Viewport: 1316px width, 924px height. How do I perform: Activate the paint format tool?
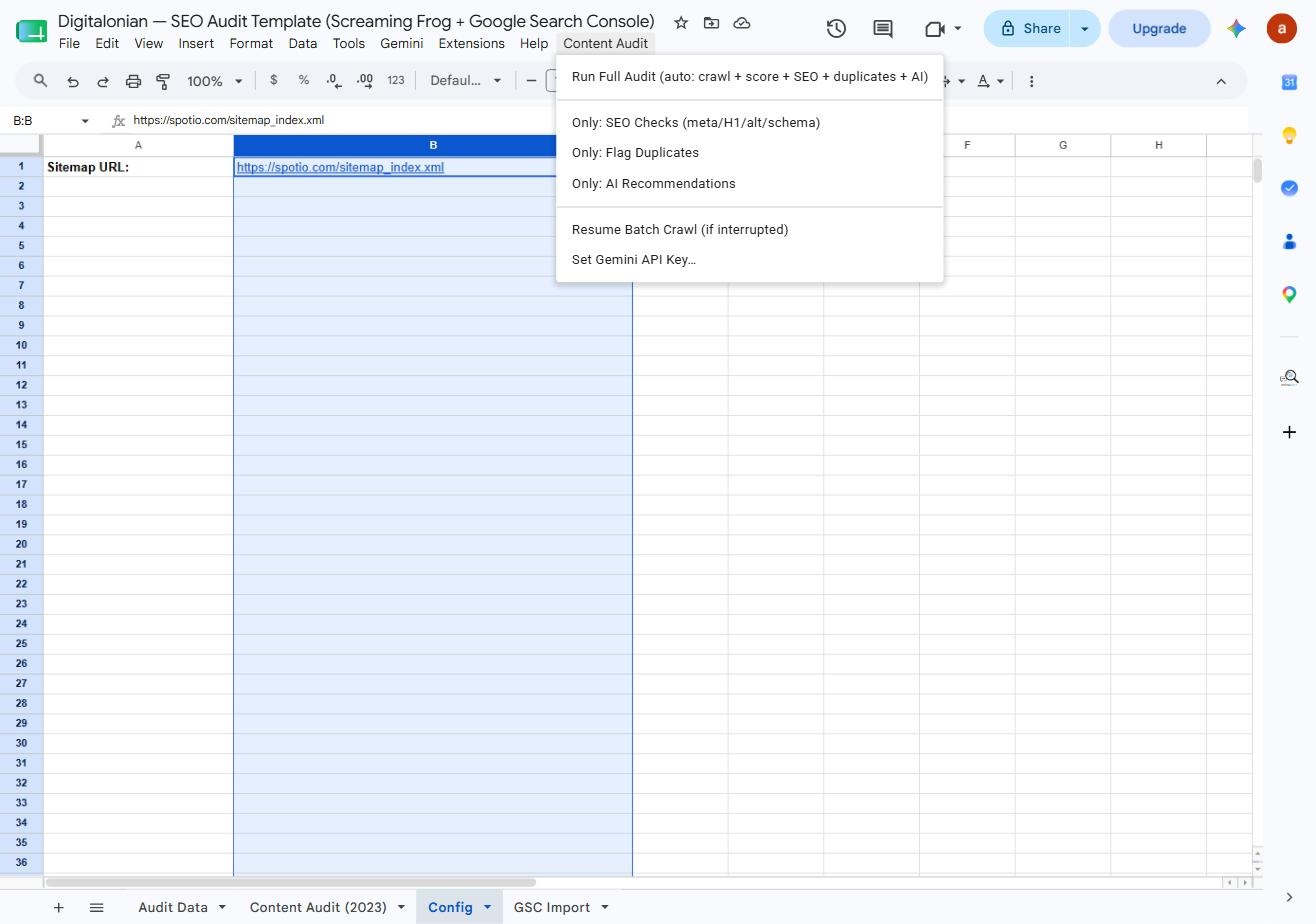tap(163, 81)
